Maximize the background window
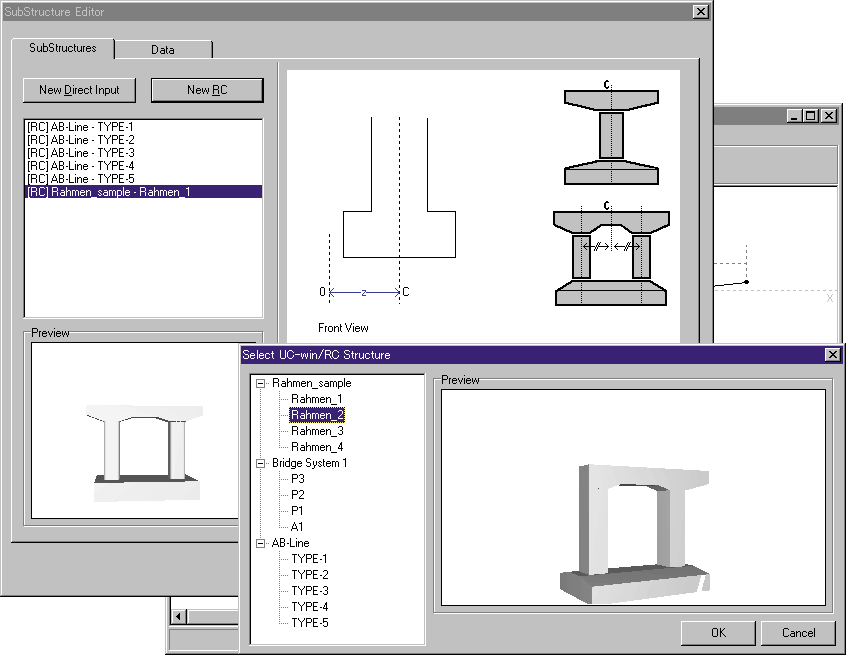This screenshot has height=655, width=846. coord(810,116)
